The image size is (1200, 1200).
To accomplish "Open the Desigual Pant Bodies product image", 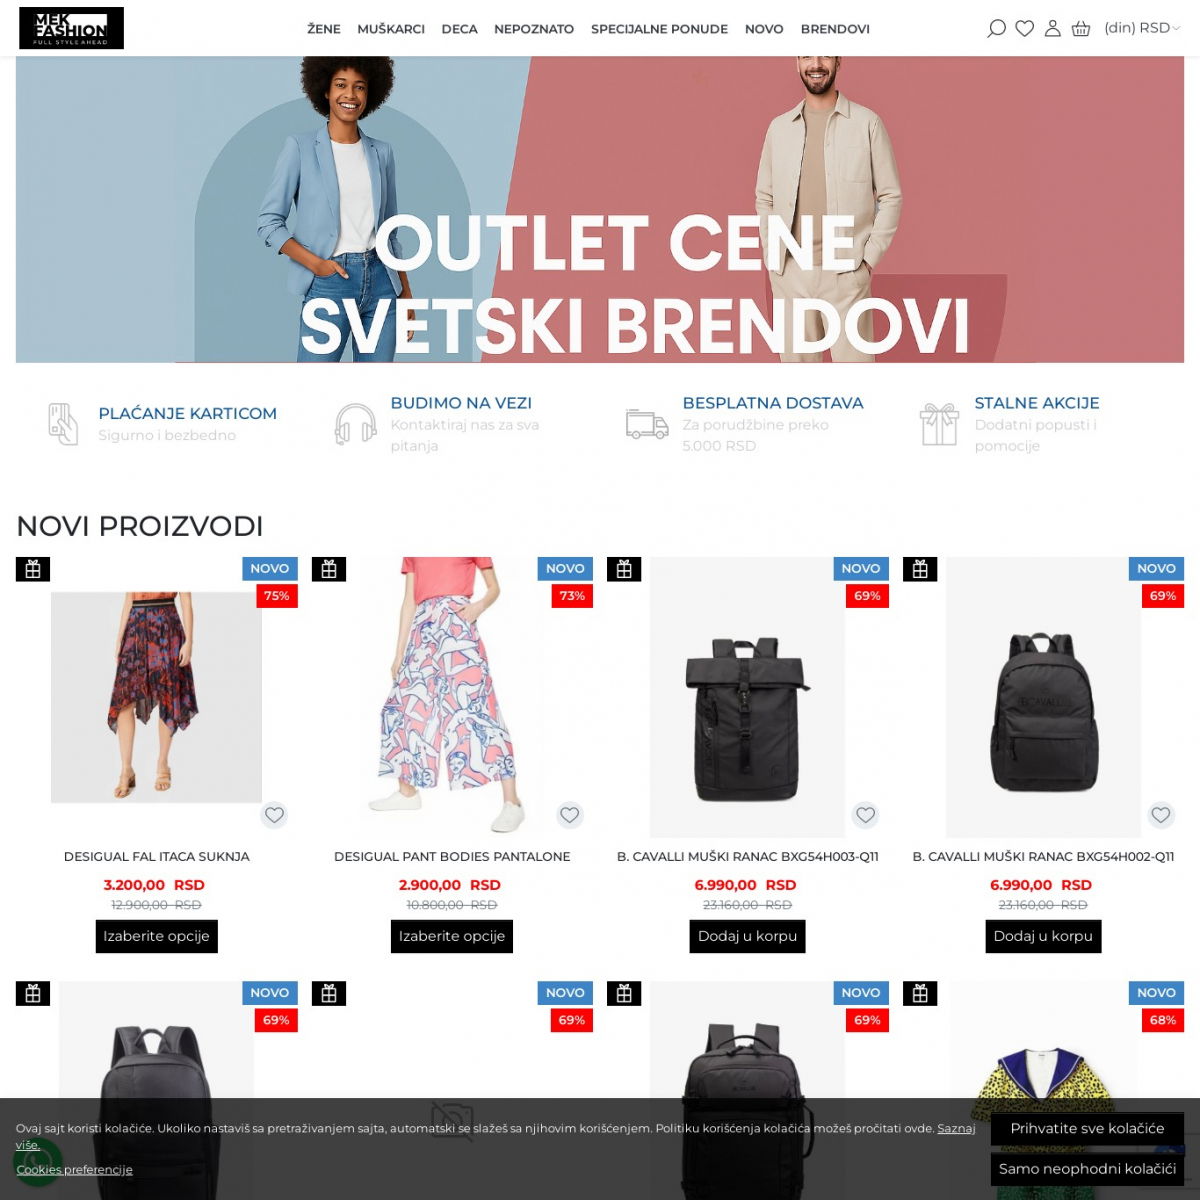I will coord(452,697).
